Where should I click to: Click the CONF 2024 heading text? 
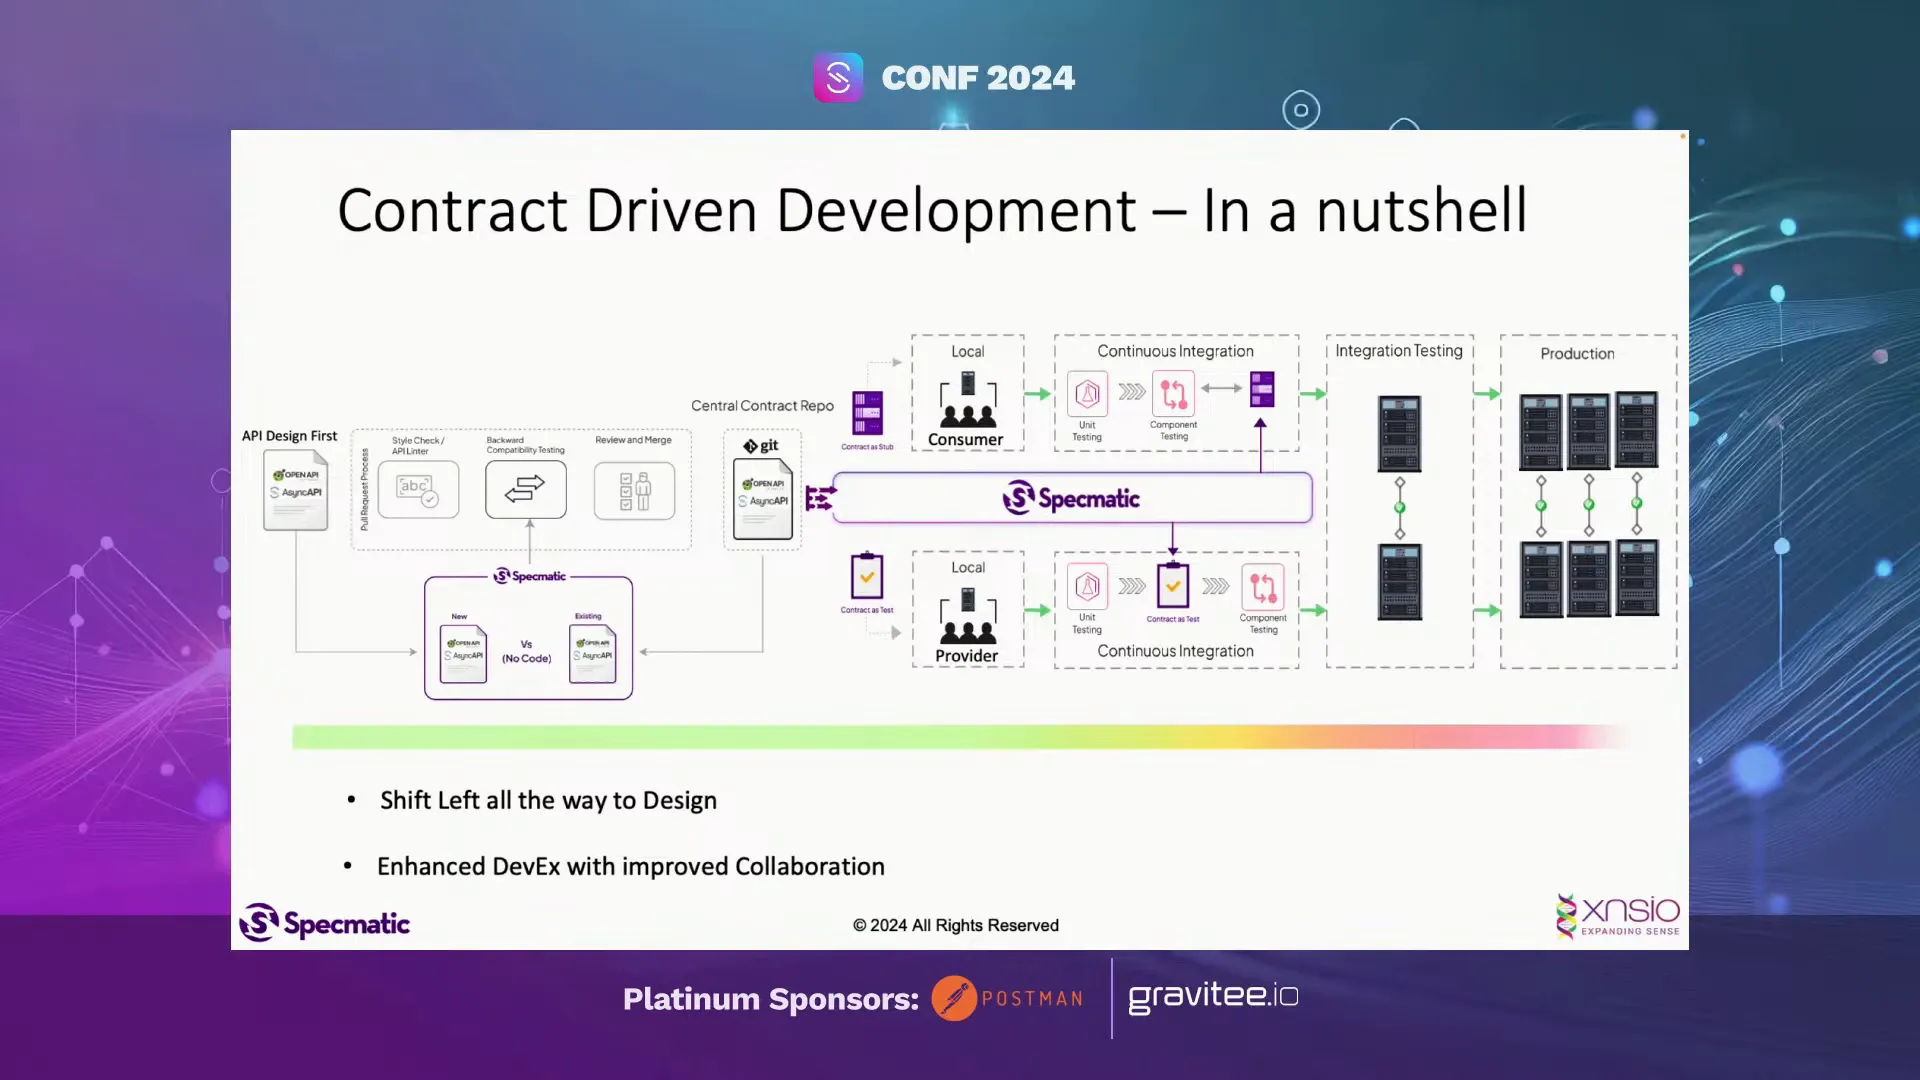pyautogui.click(x=978, y=78)
